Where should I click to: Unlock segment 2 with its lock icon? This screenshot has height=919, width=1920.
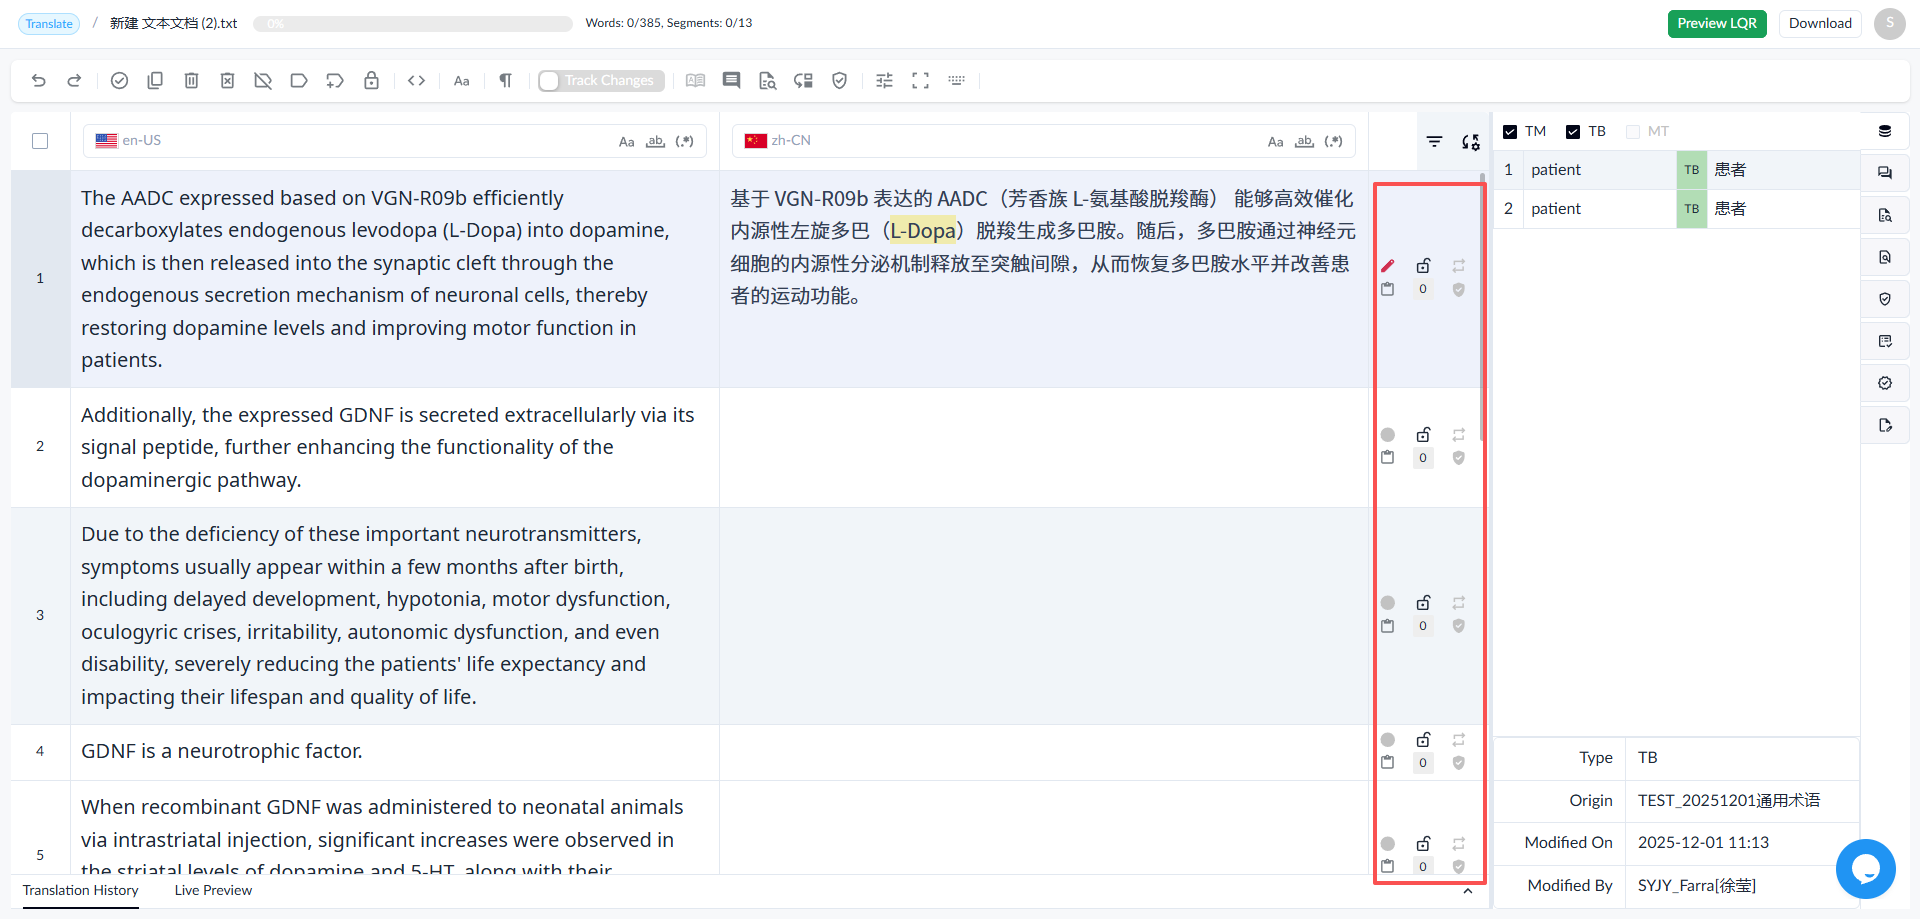pyautogui.click(x=1423, y=435)
